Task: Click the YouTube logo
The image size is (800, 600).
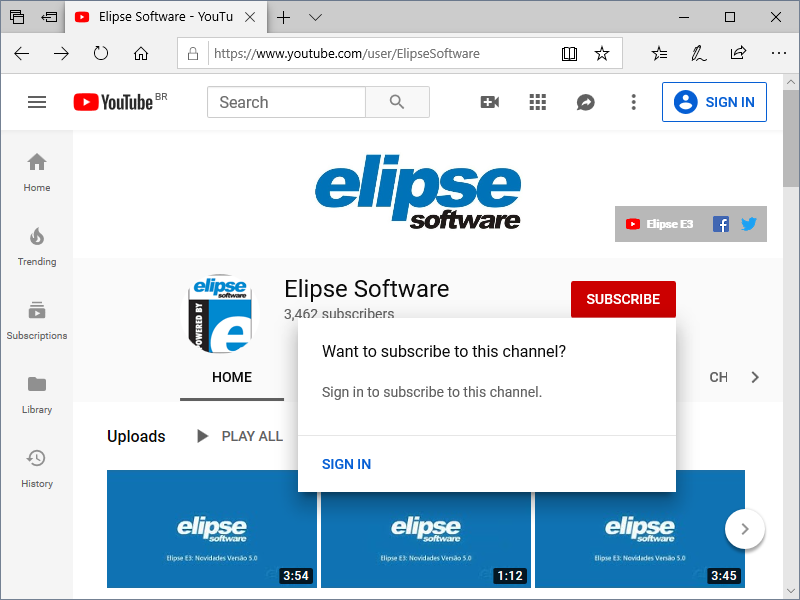Action: 113,102
